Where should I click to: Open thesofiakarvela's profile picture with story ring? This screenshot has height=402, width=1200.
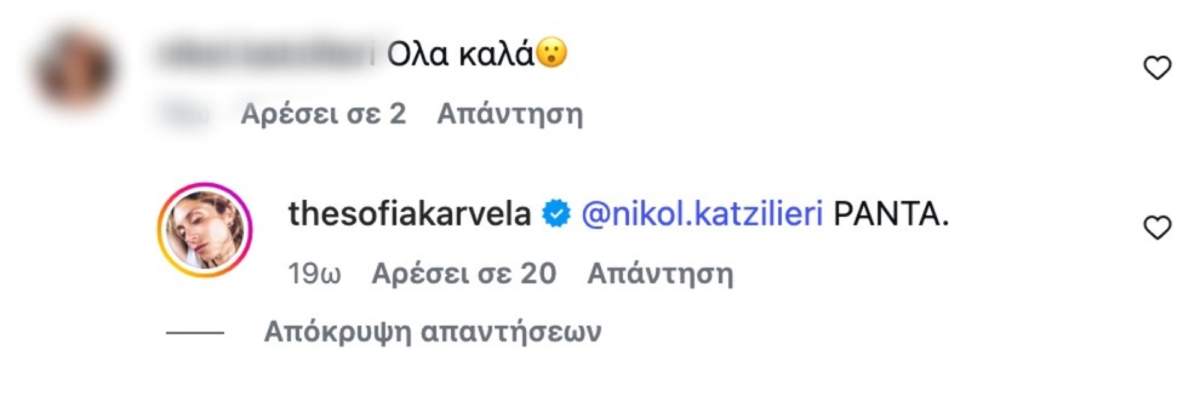tap(205, 231)
